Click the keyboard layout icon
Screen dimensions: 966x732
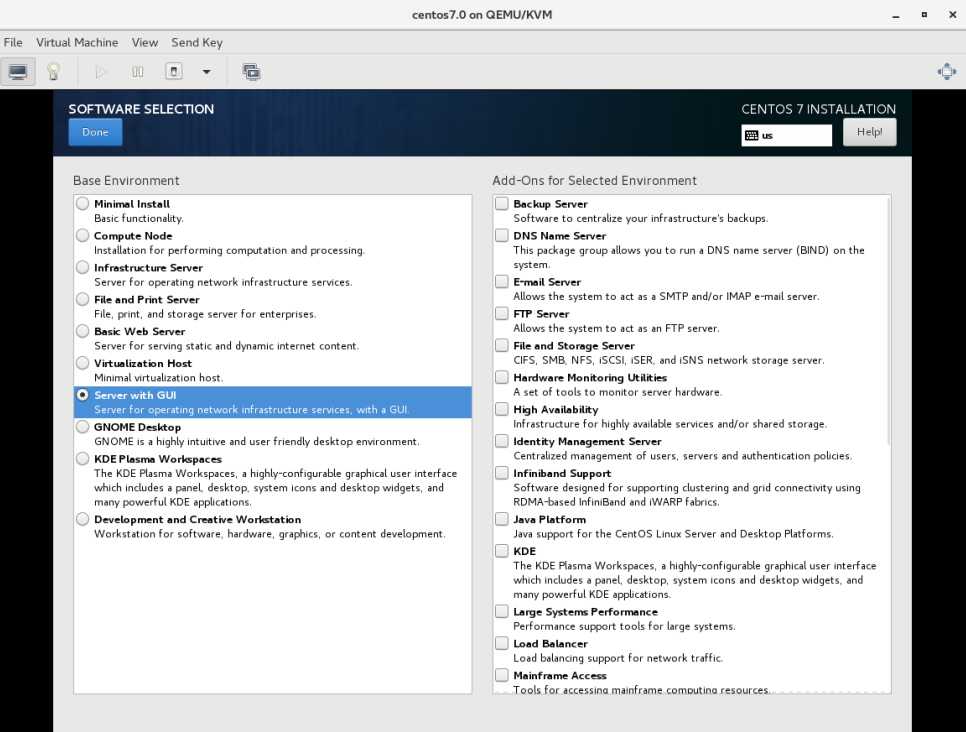pyautogui.click(x=752, y=136)
